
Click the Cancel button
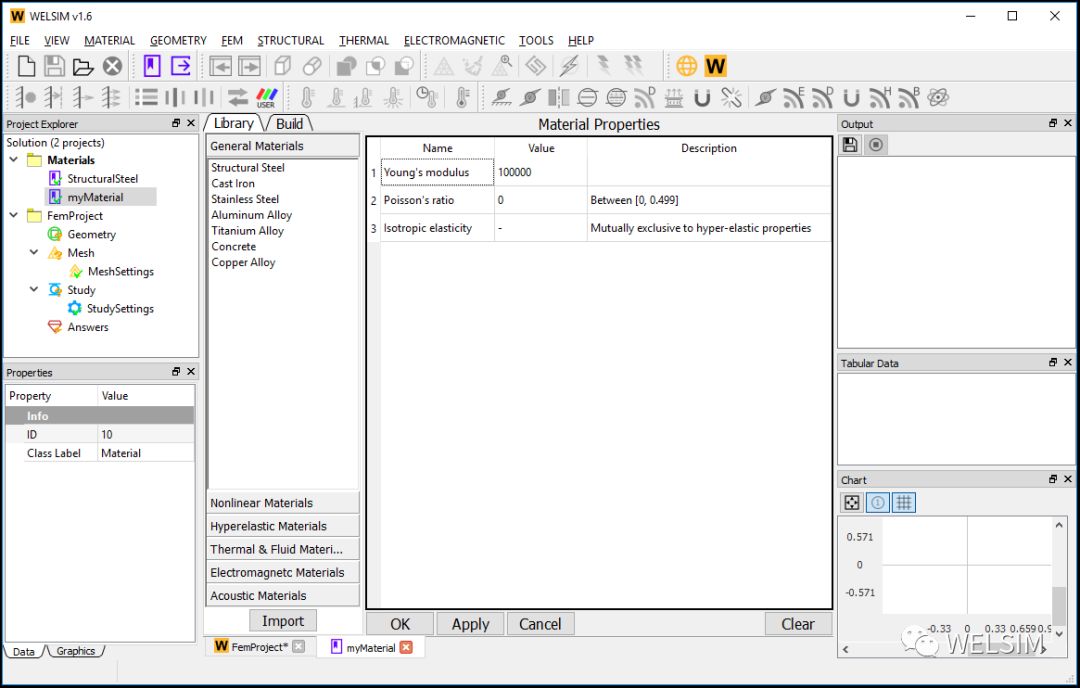pos(540,624)
